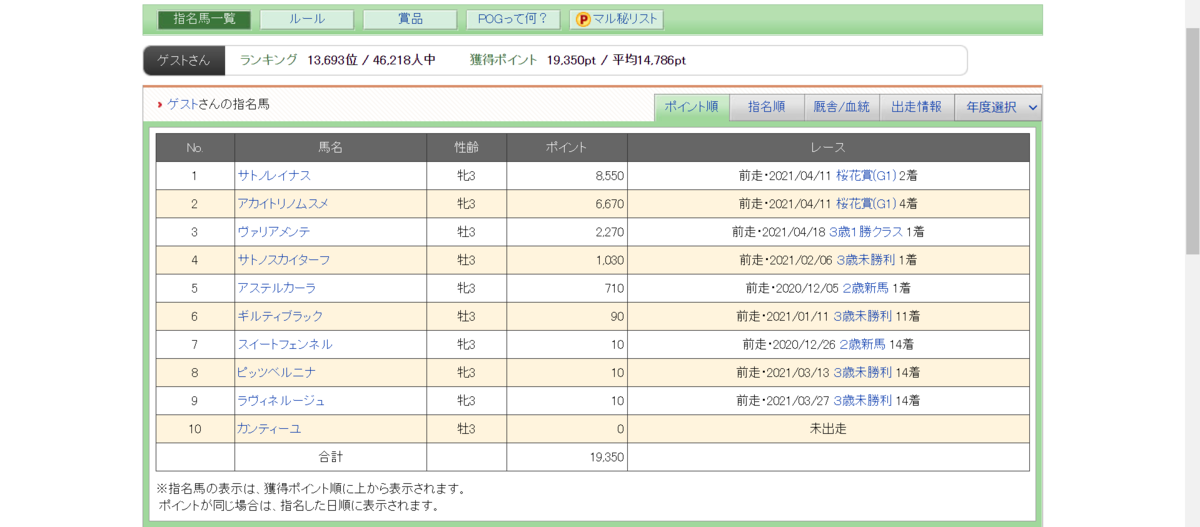The width and height of the screenshot is (1200, 527).
Task: Open horse サトノスカイターフ
Action: point(283,259)
